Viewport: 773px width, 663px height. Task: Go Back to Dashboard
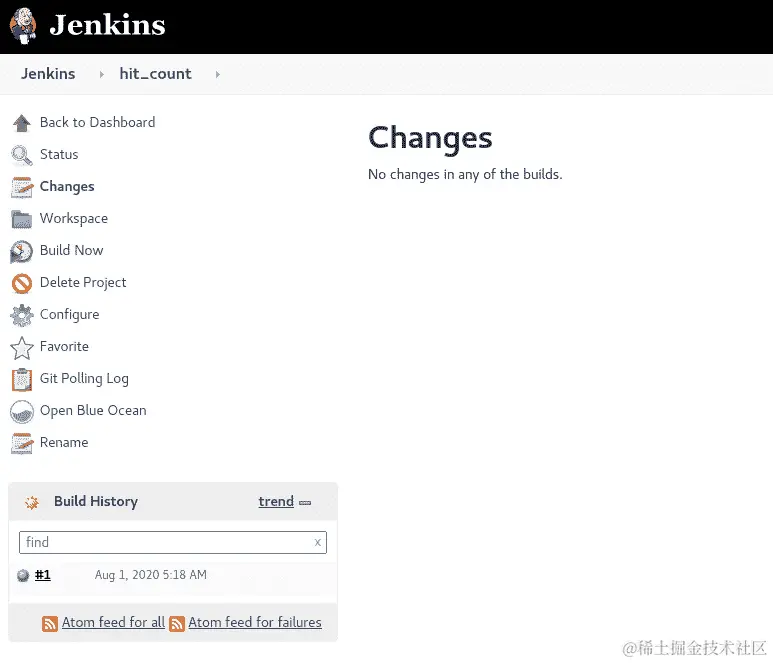pyautogui.click(x=97, y=122)
